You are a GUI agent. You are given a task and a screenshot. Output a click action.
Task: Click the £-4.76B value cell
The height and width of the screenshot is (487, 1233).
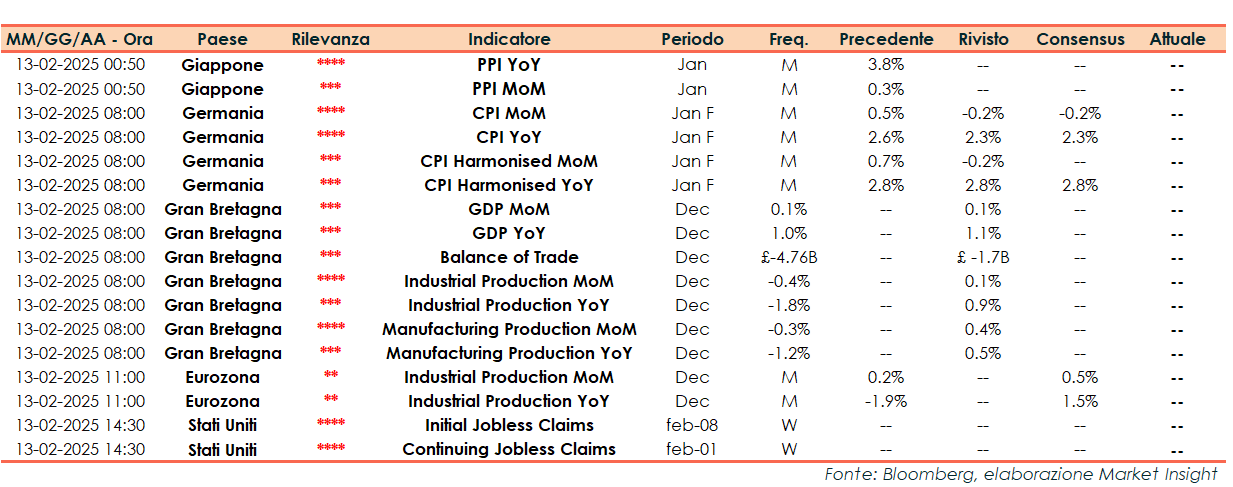[789, 257]
